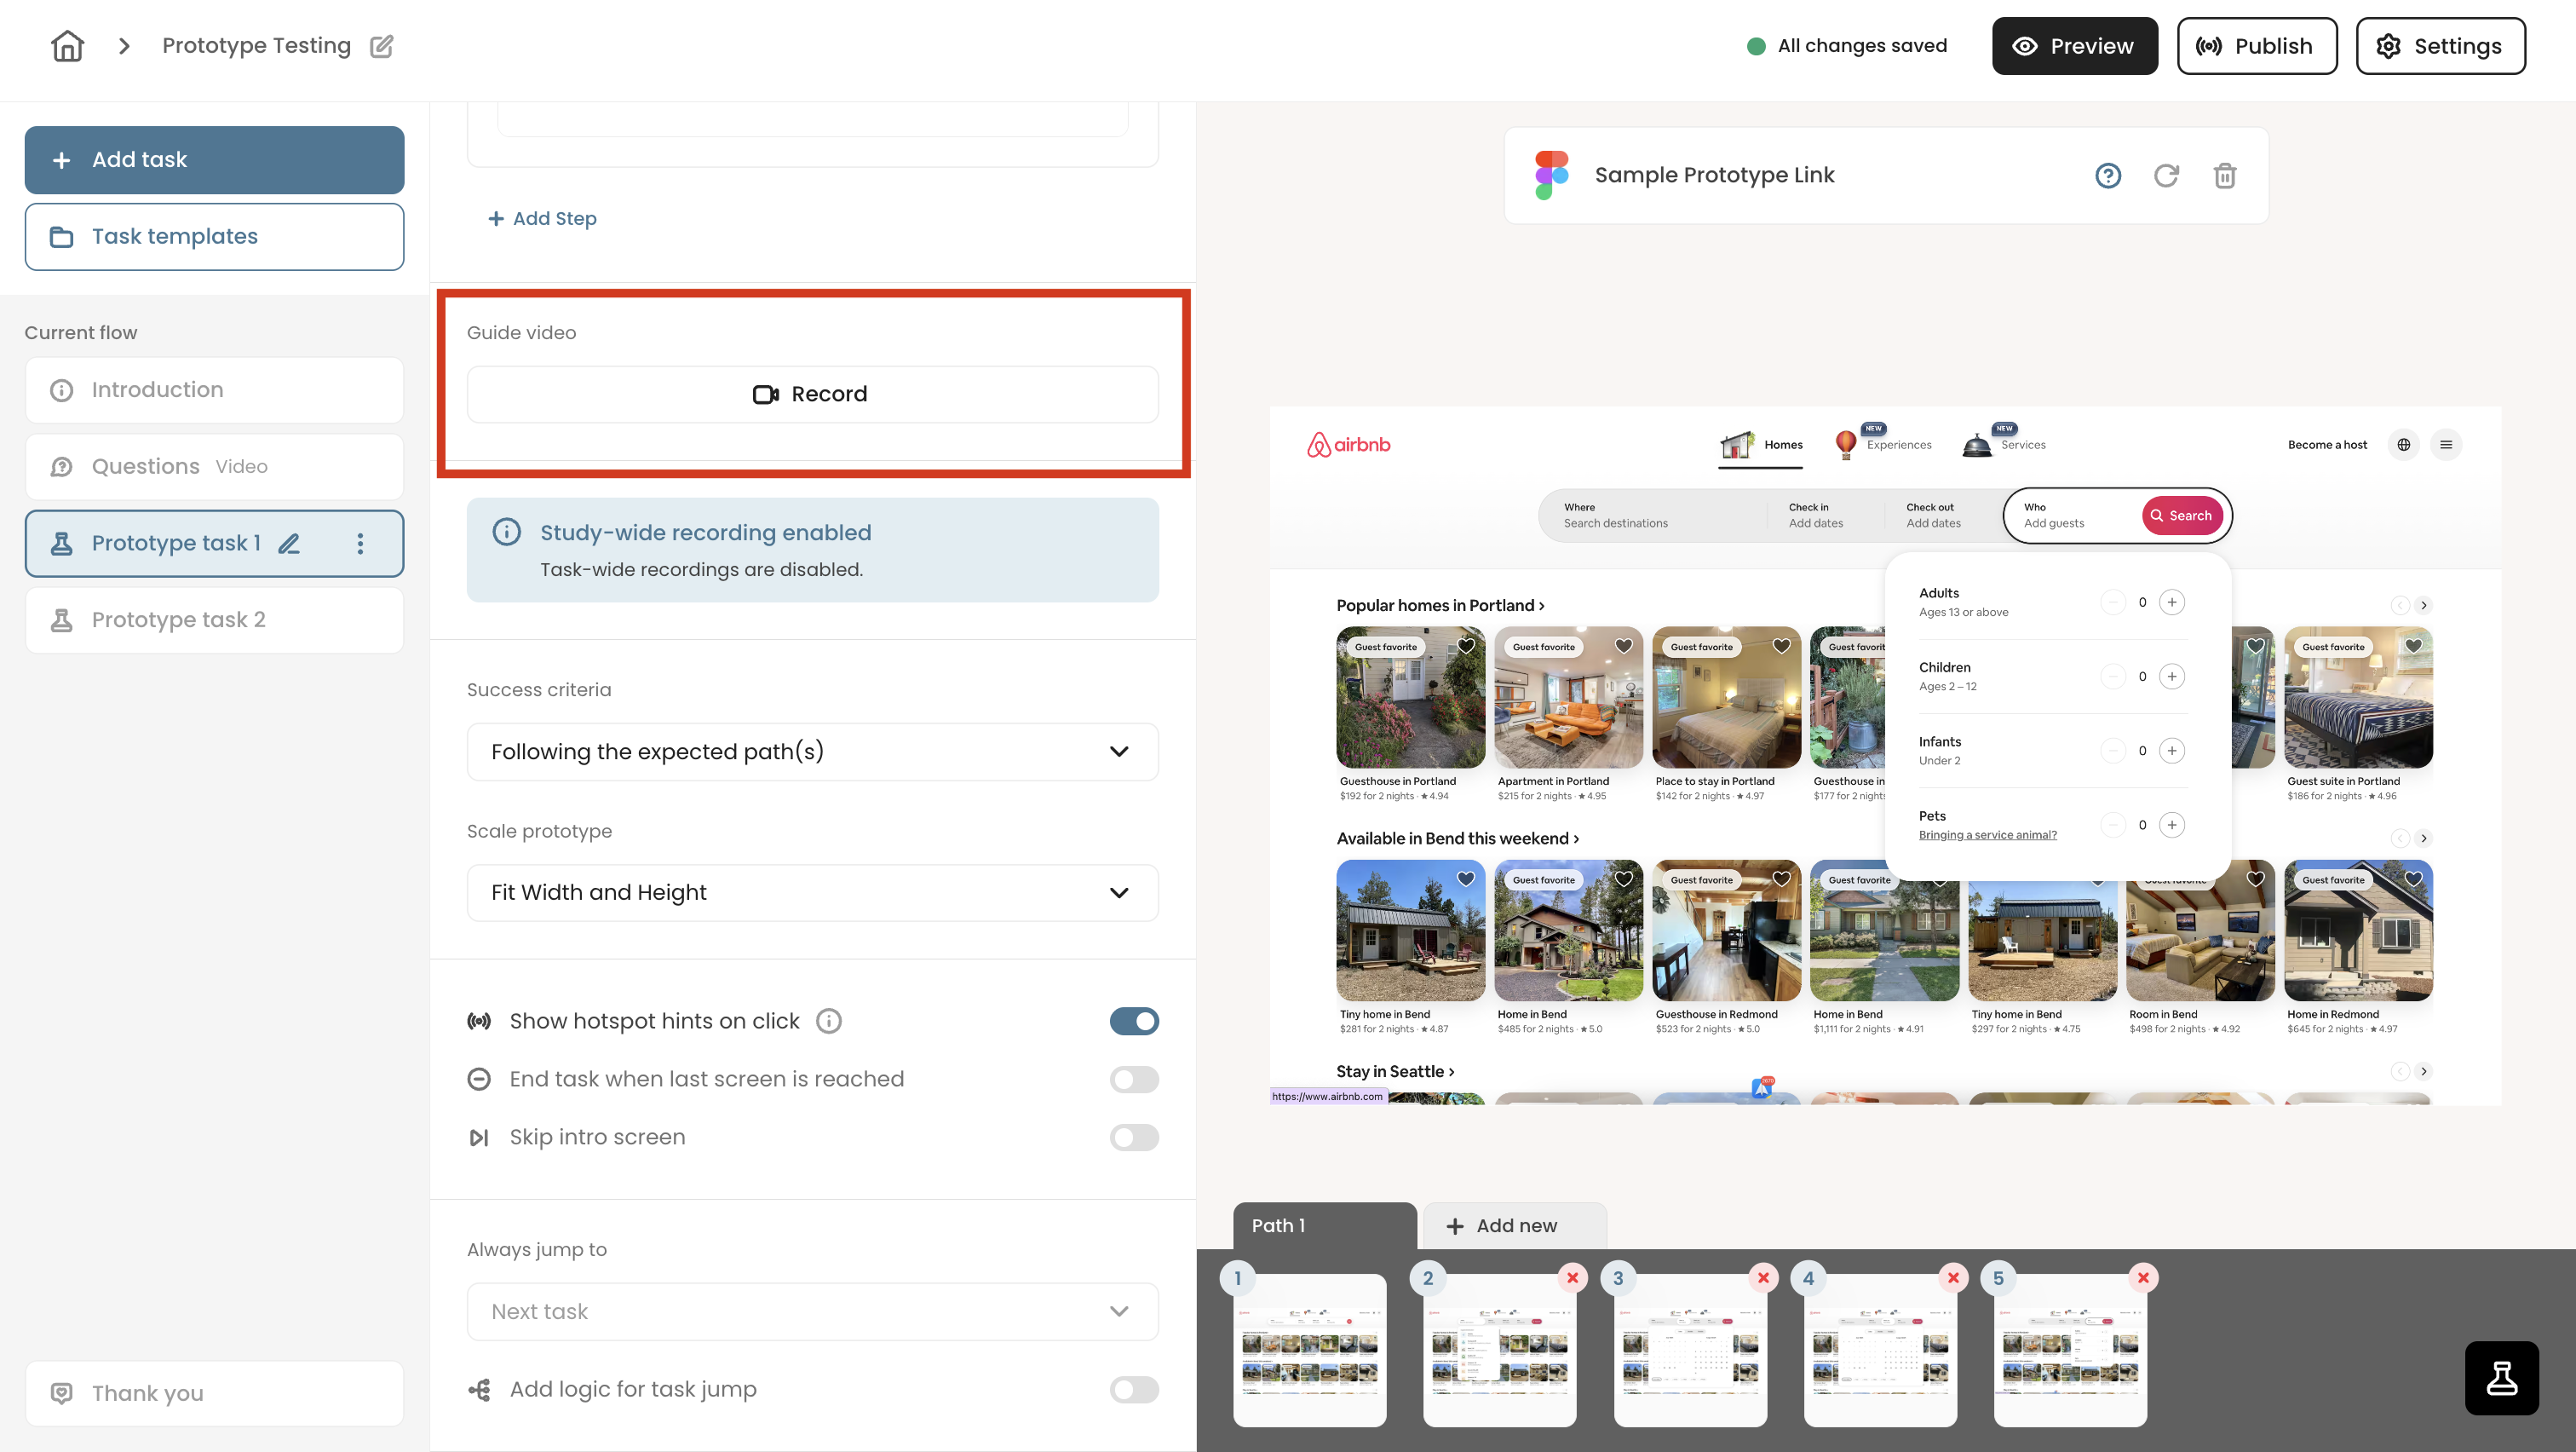Open Task templates
The height and width of the screenshot is (1452, 2576).
pyautogui.click(x=214, y=237)
